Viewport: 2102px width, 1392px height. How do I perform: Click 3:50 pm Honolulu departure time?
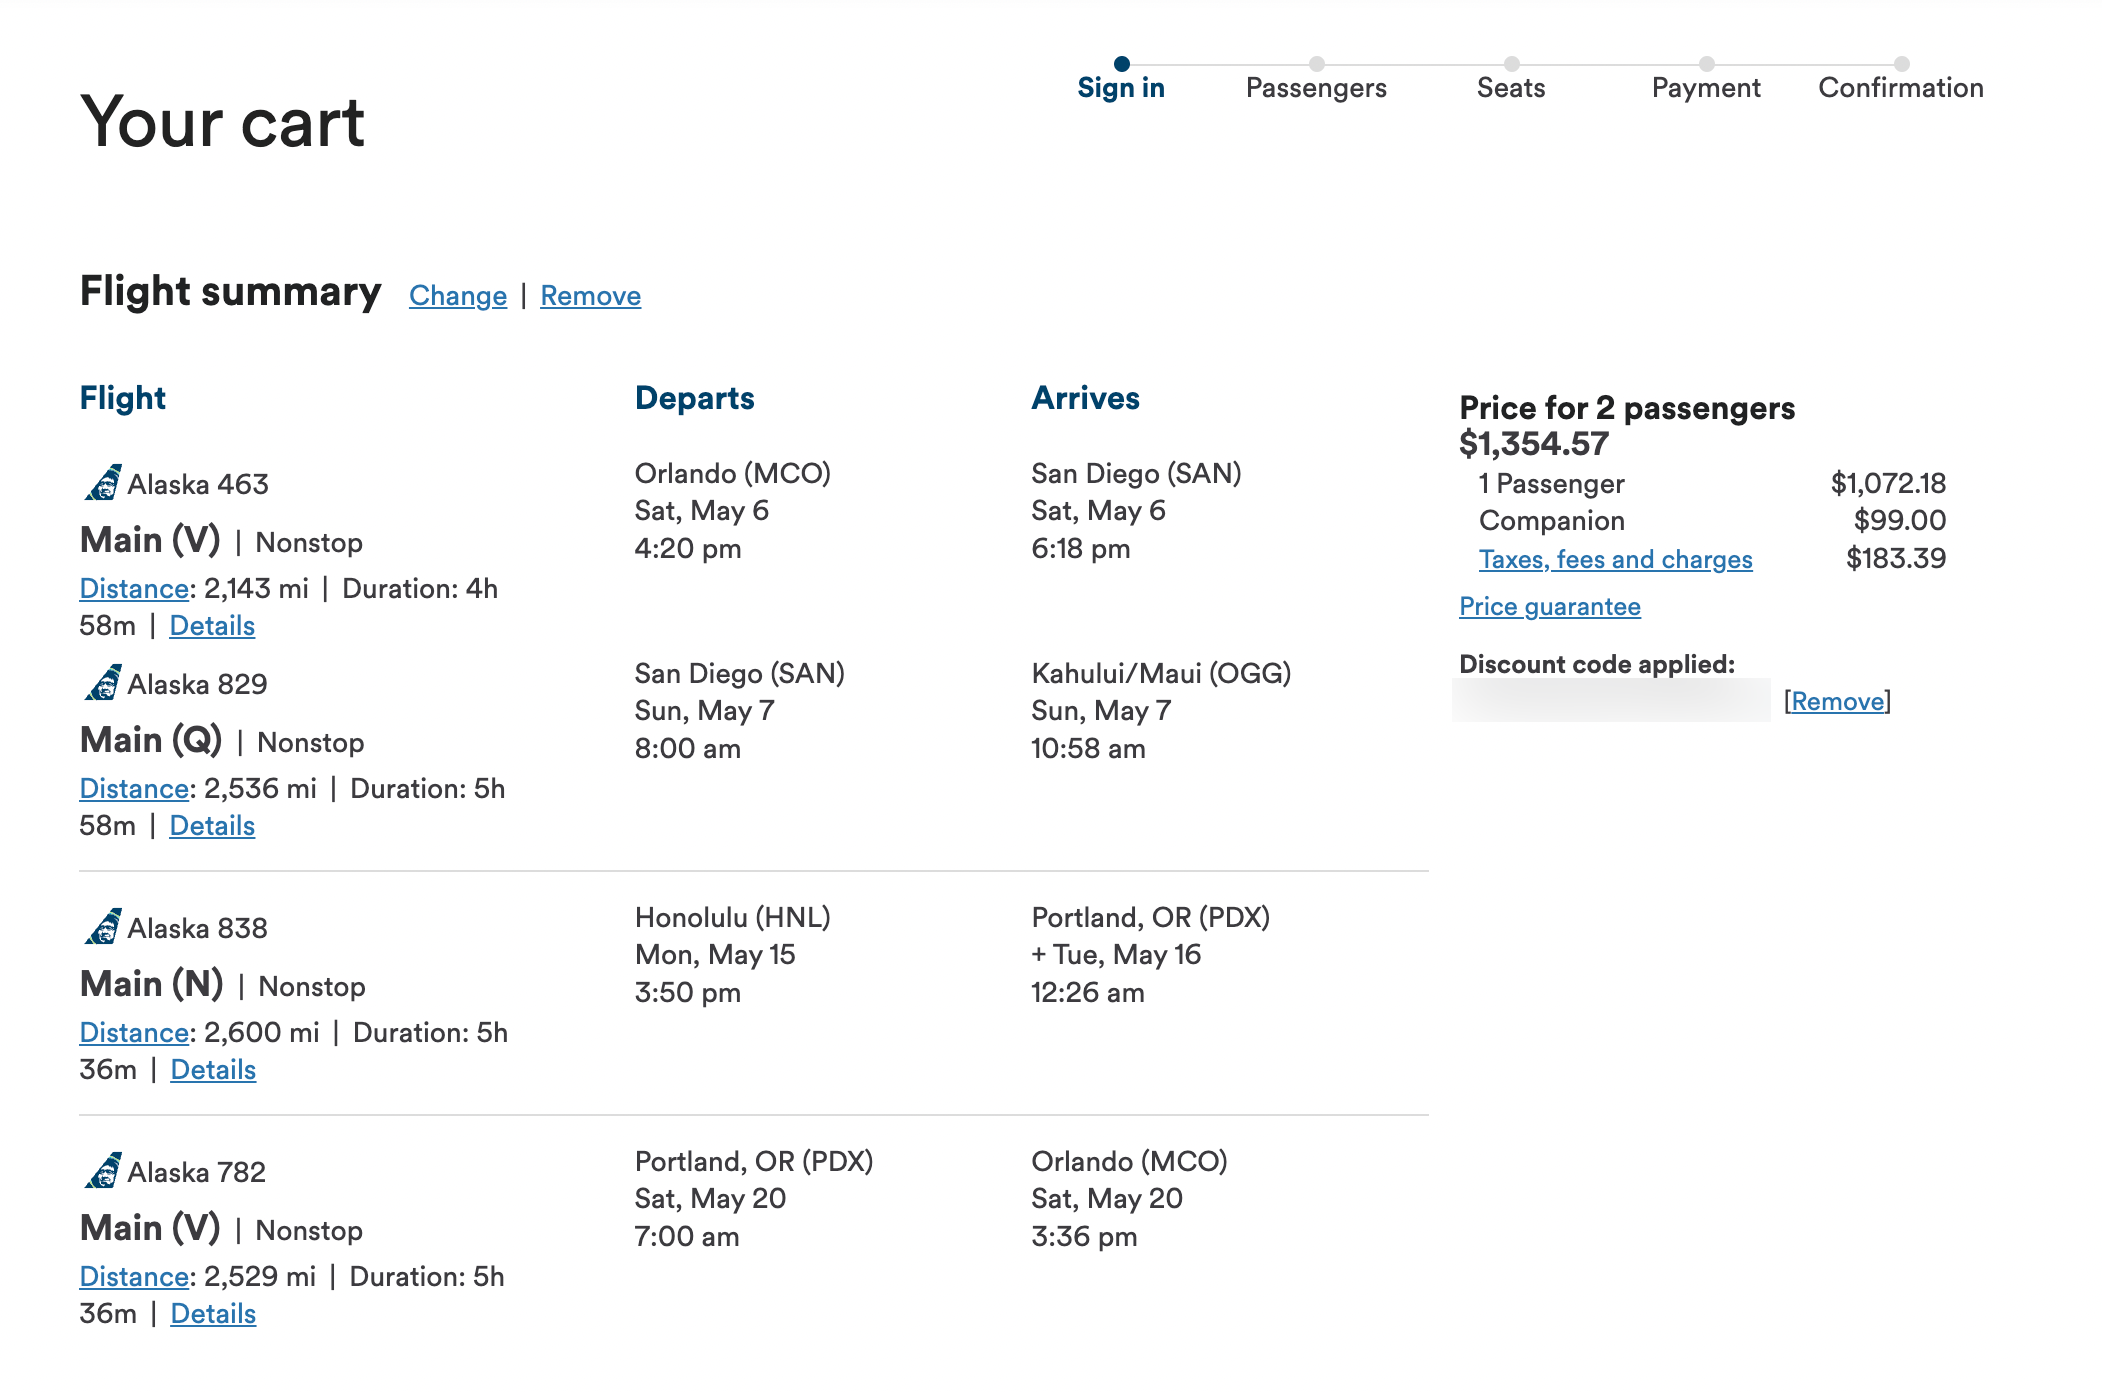[x=688, y=993]
